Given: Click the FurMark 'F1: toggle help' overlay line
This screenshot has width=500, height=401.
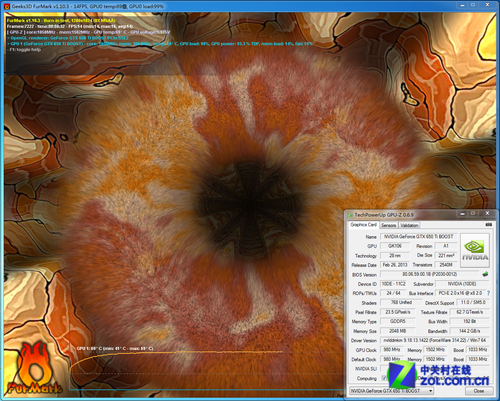Looking at the screenshot, I should click(24, 49).
